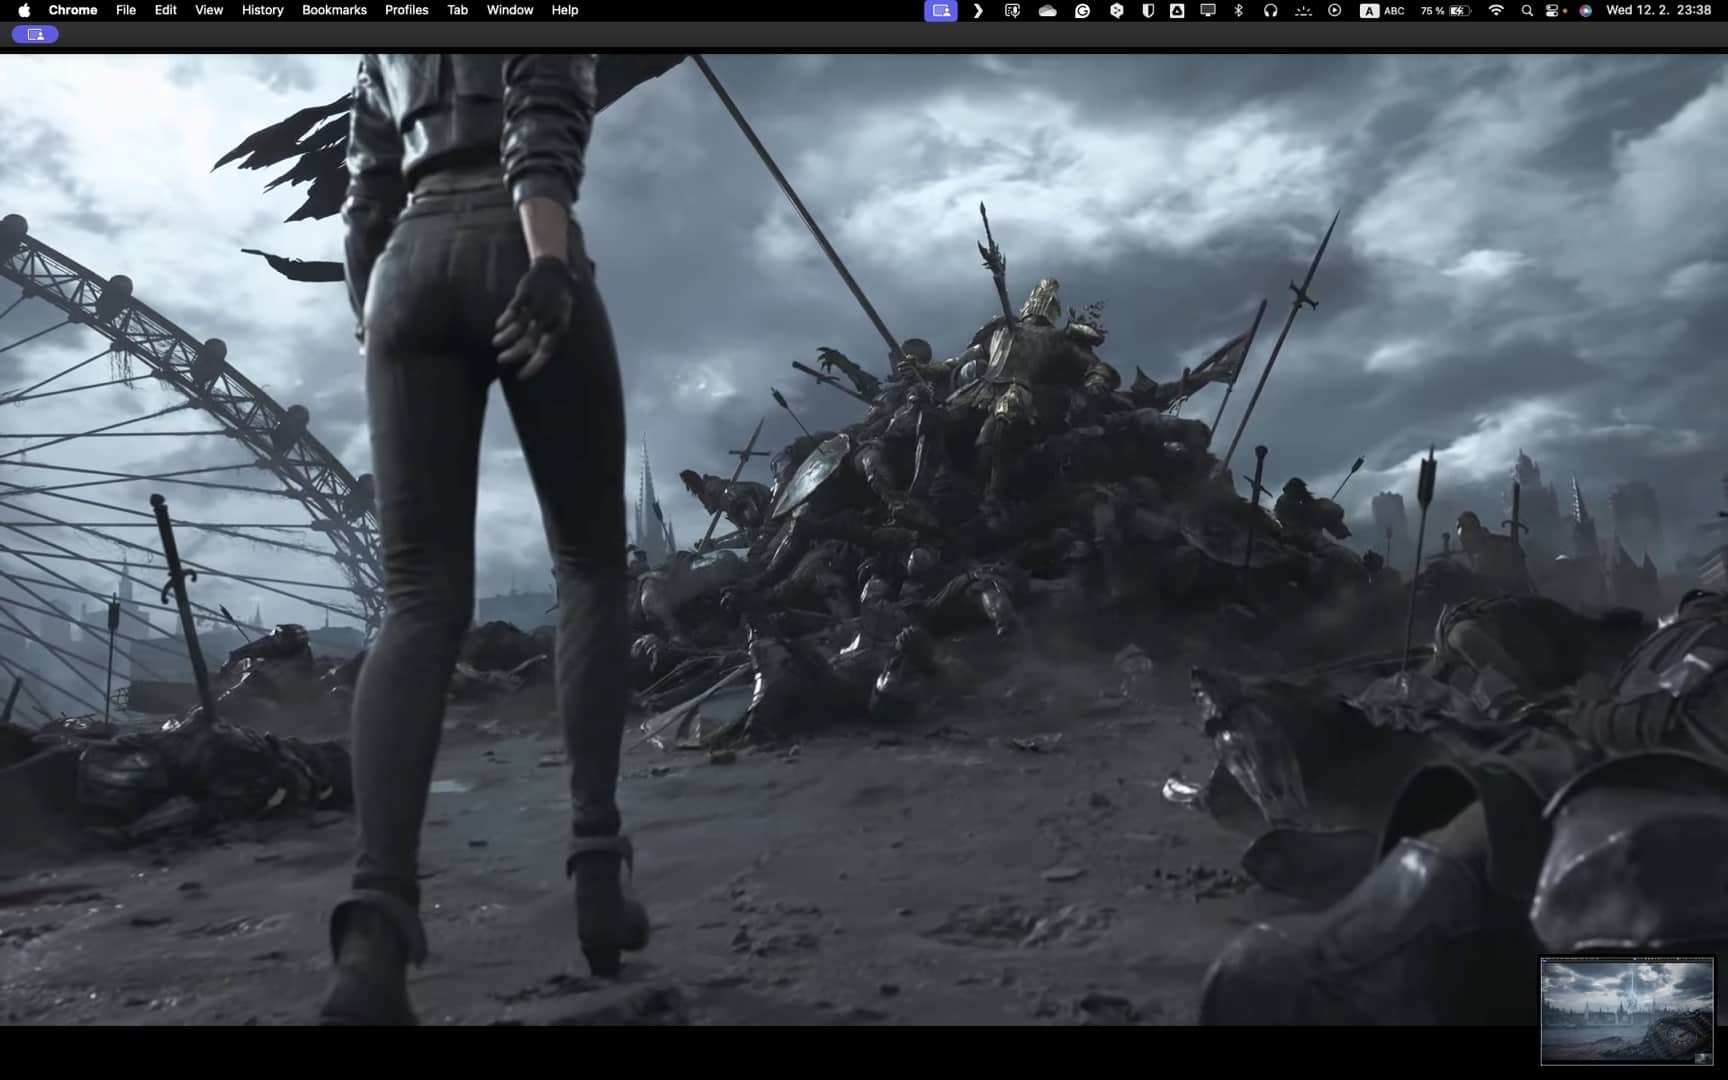Open the date and time notification panel
This screenshot has height=1080, width=1728.
point(1658,10)
